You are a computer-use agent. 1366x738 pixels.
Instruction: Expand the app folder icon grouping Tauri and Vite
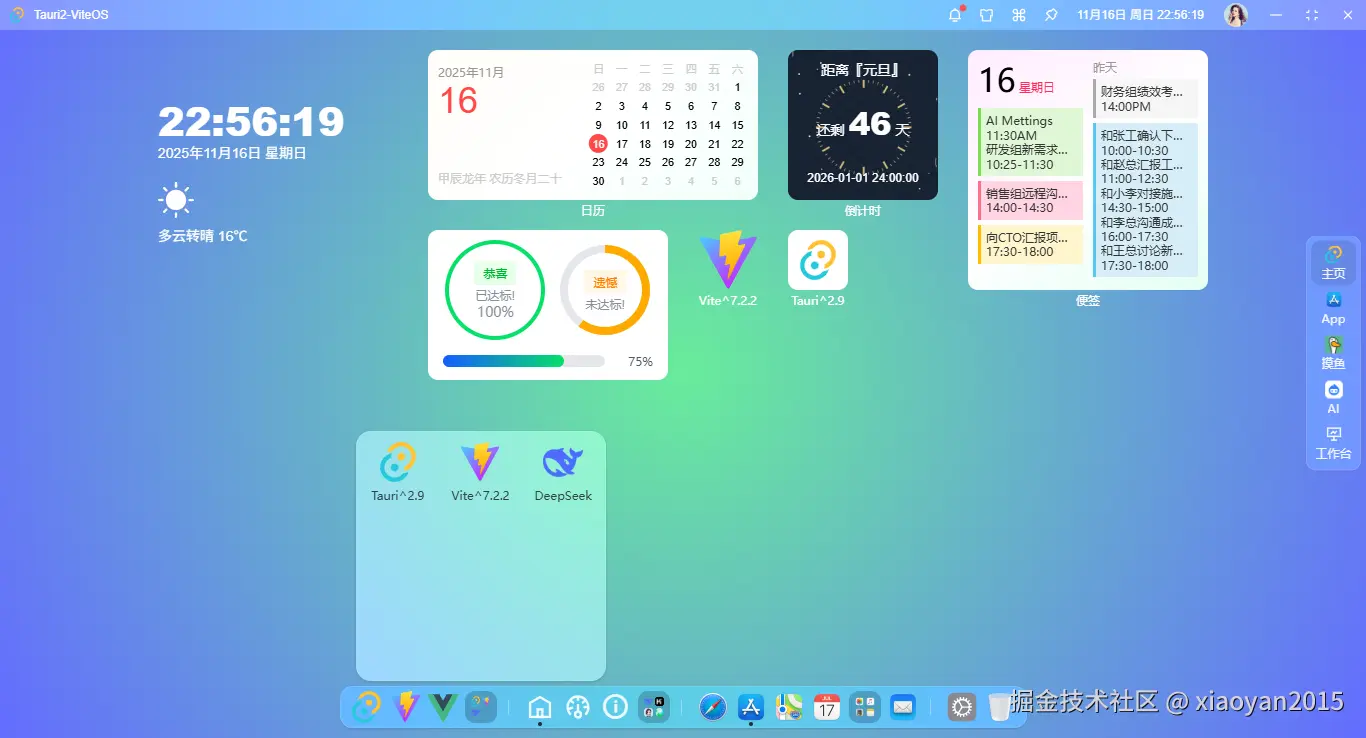pos(480,707)
